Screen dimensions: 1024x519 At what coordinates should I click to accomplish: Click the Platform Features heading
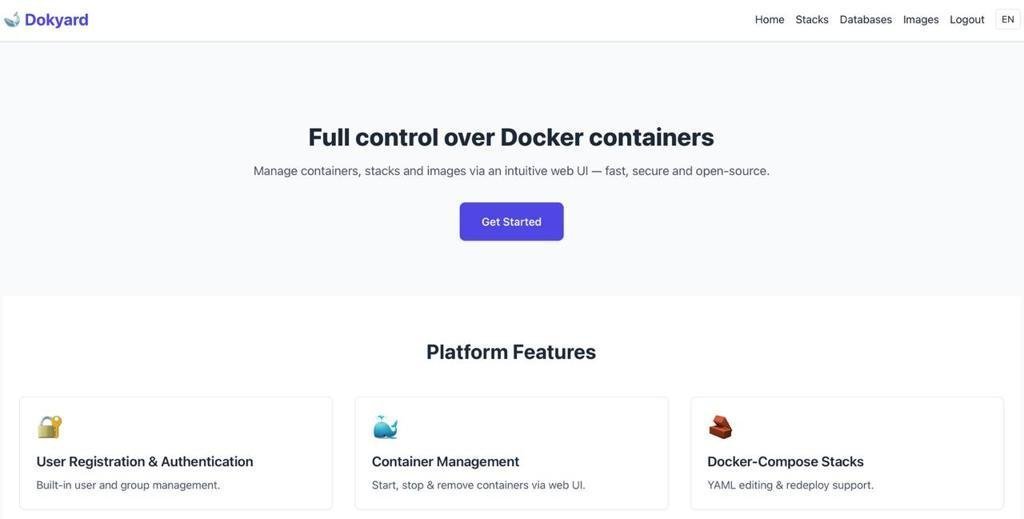pyautogui.click(x=511, y=352)
